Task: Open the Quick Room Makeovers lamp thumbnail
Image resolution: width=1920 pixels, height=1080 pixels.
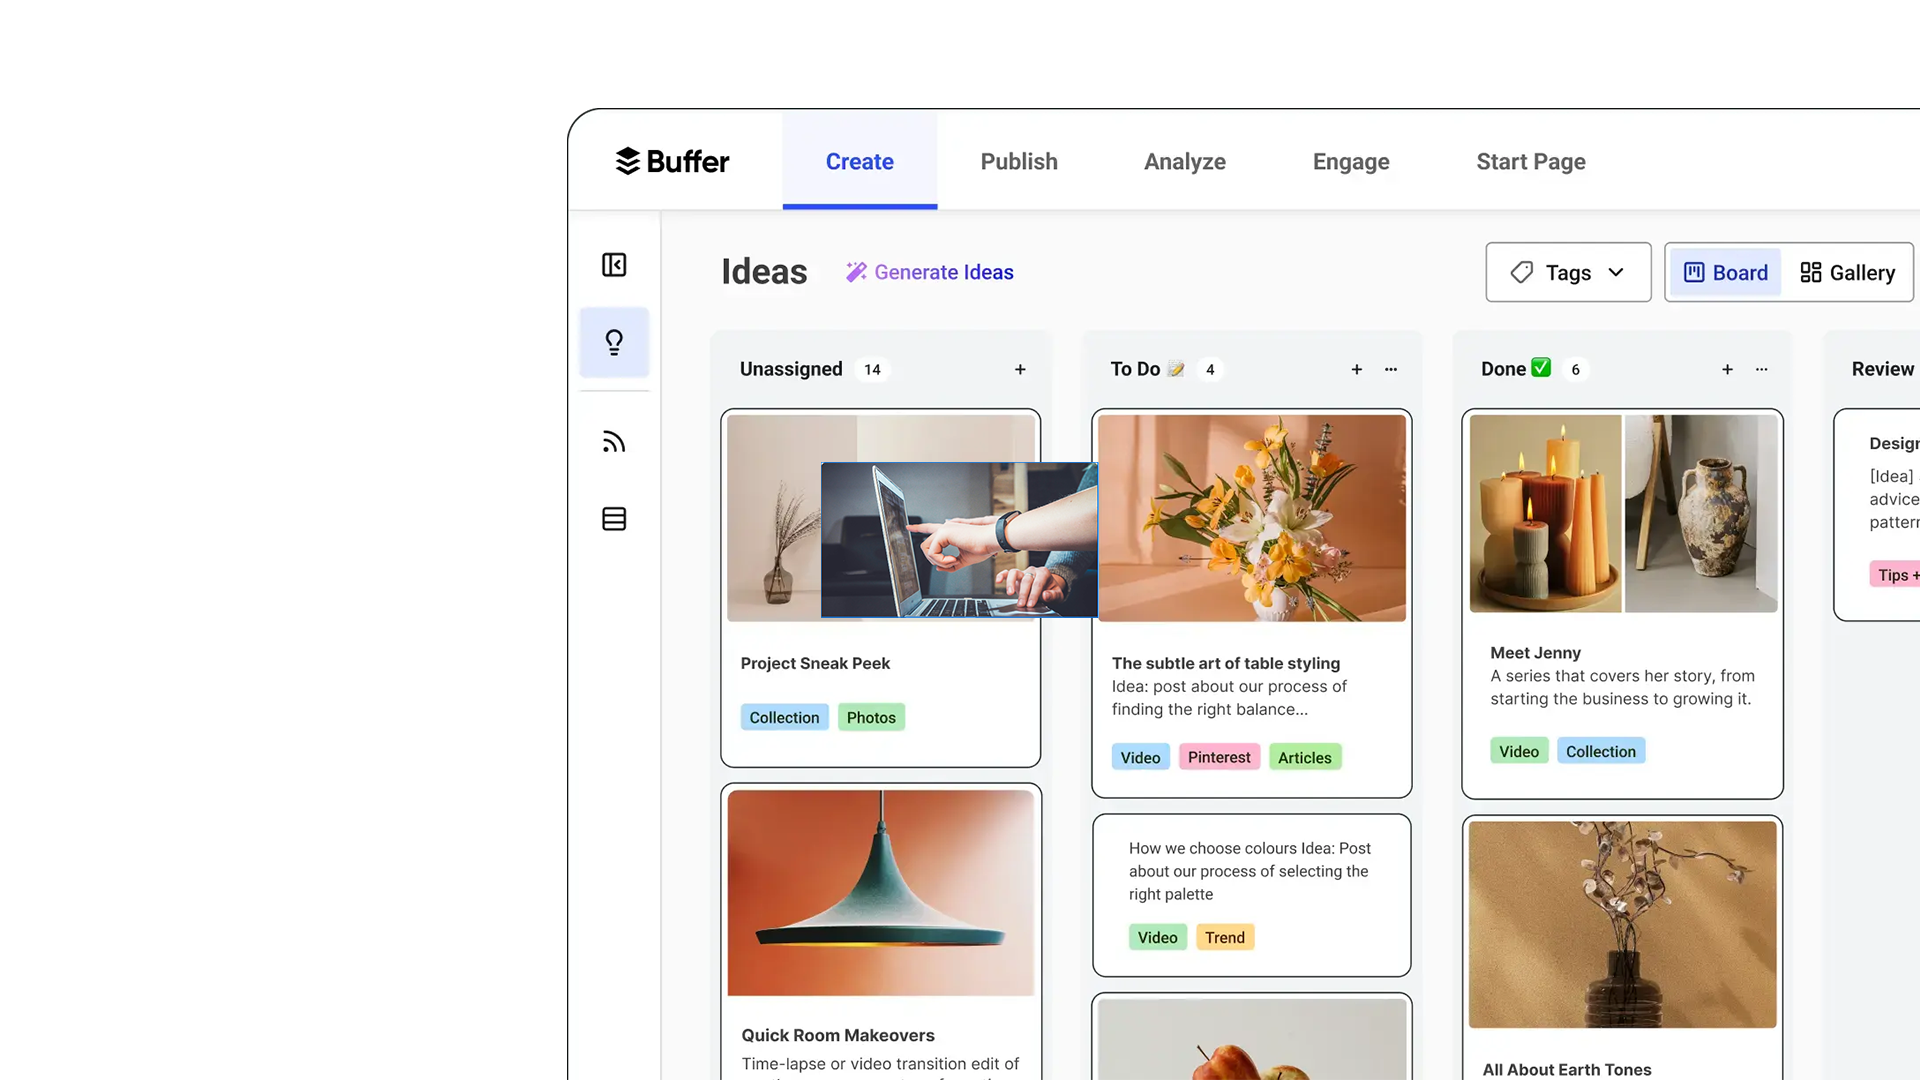Action: pyautogui.click(x=881, y=893)
